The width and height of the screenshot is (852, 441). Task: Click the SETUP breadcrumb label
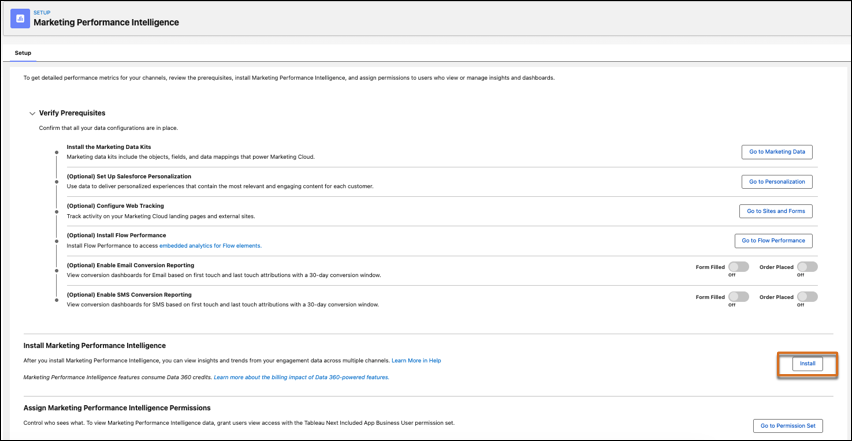point(40,12)
